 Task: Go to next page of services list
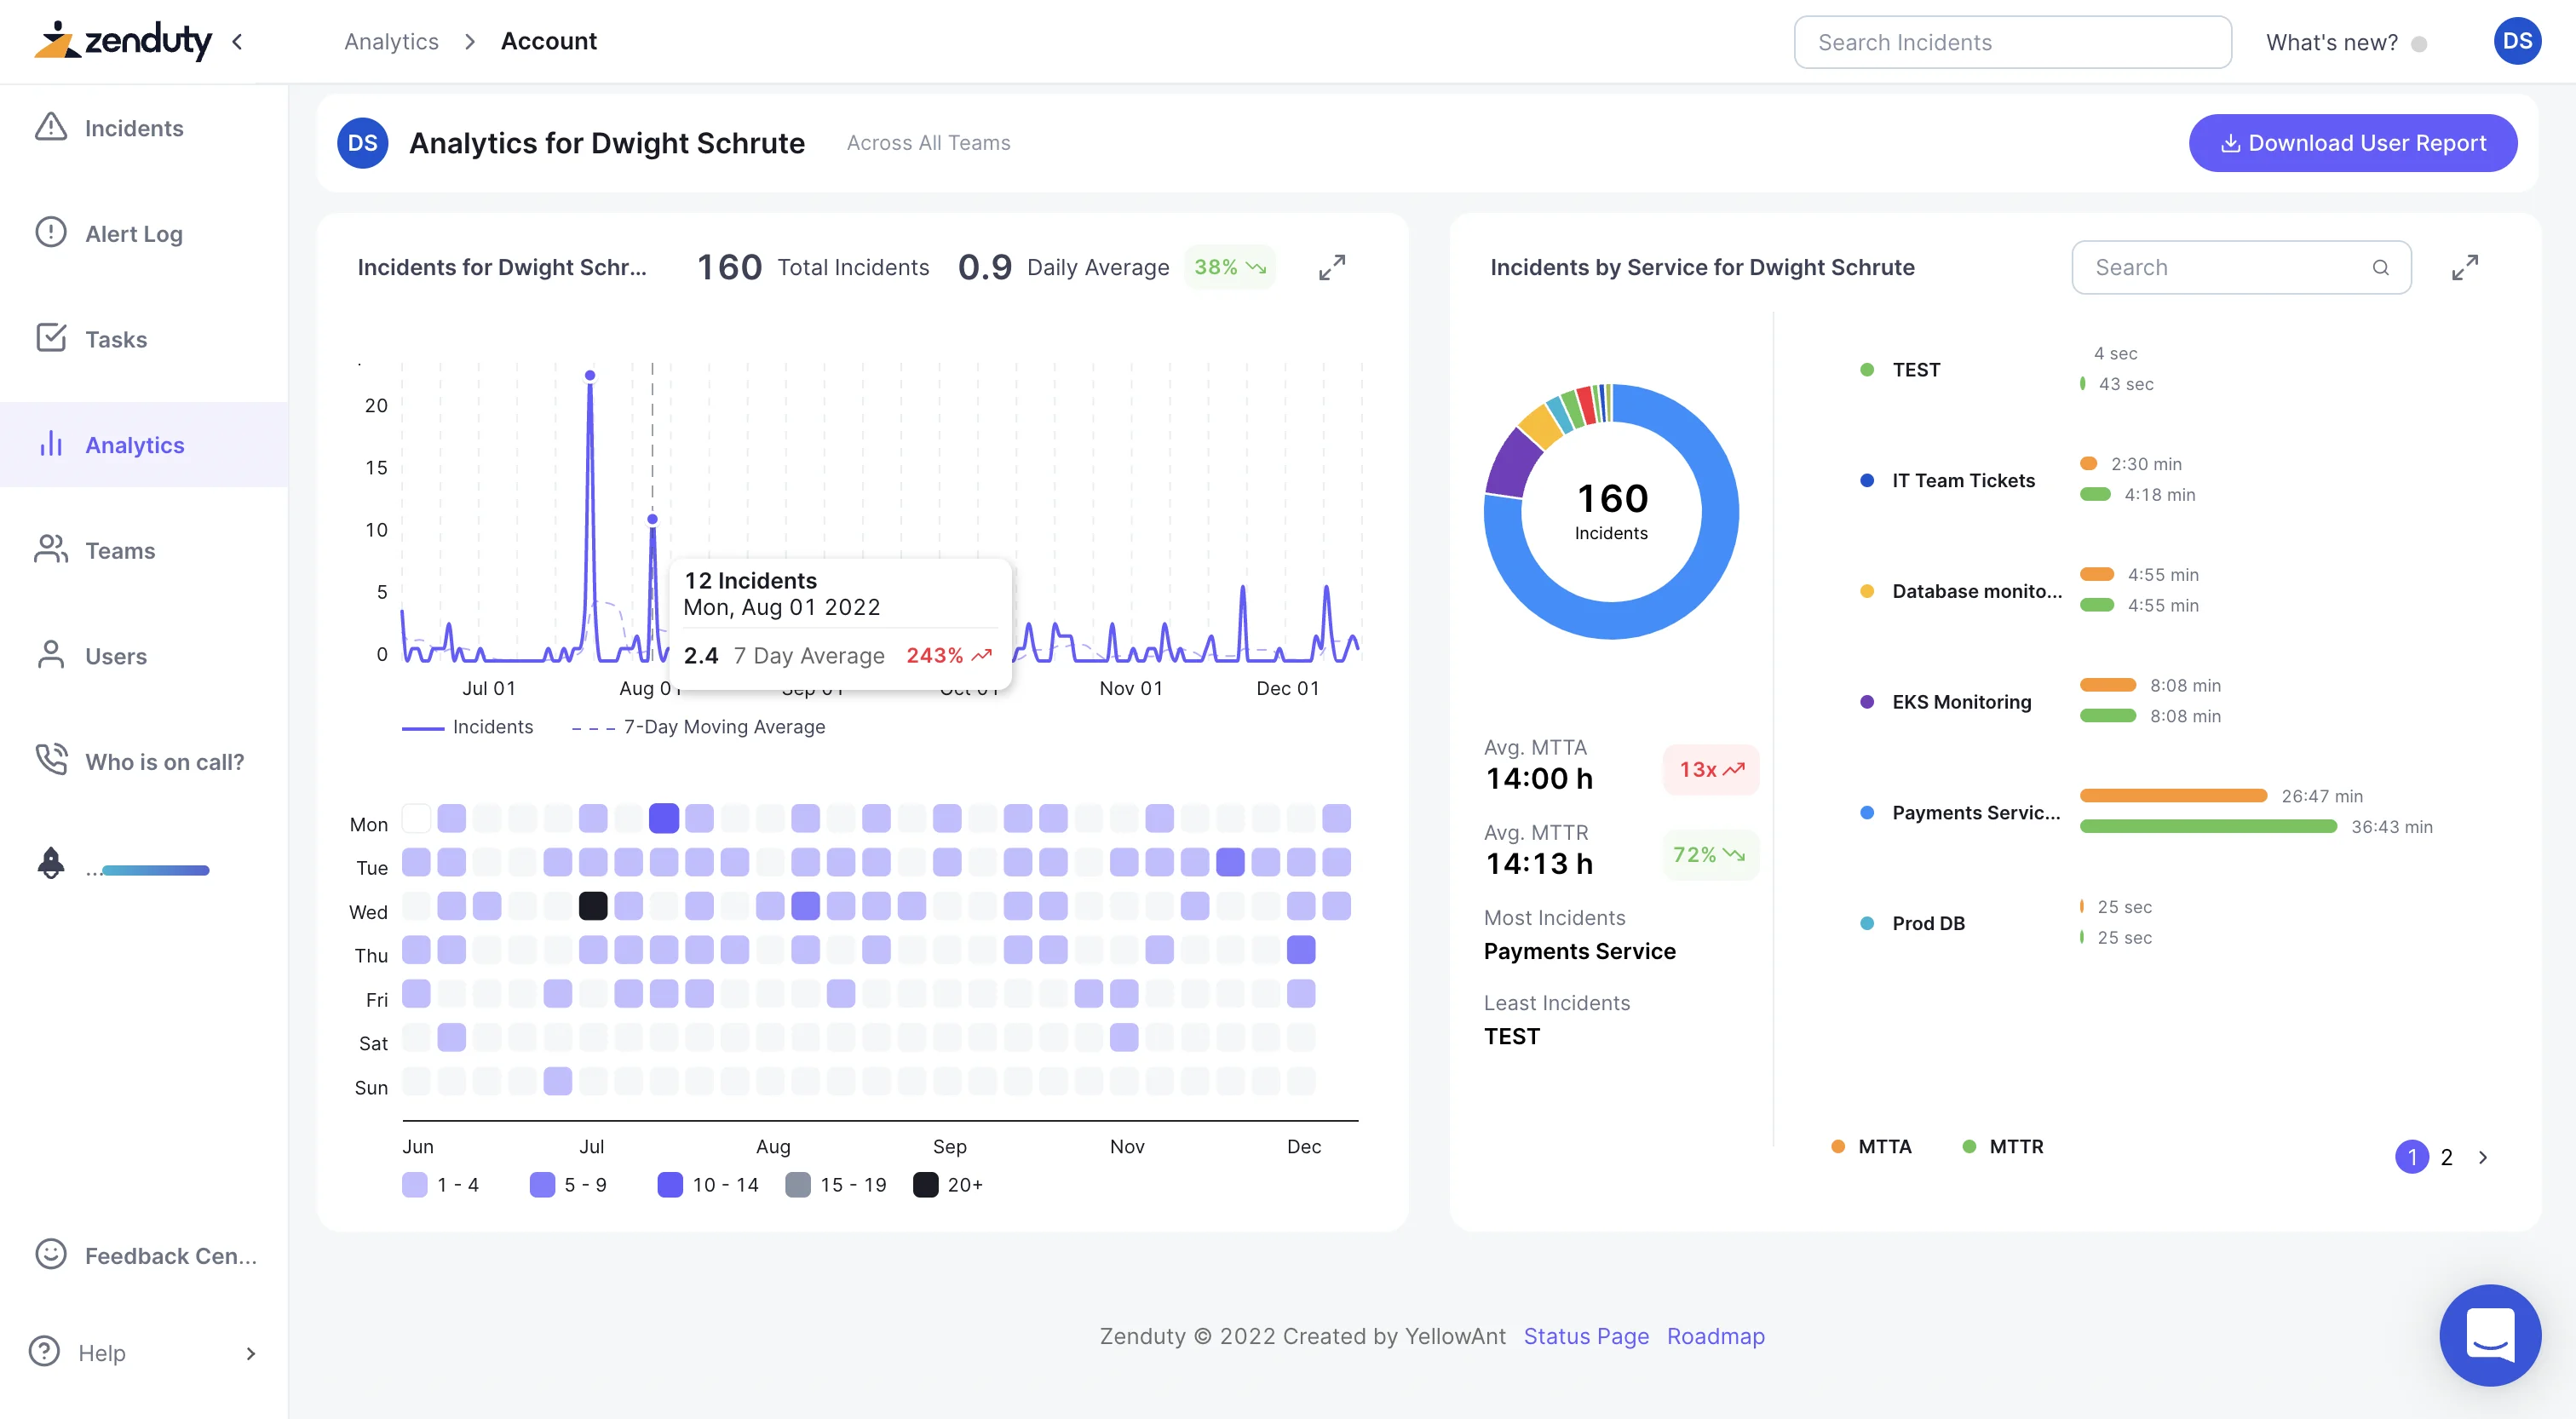(x=2483, y=1157)
